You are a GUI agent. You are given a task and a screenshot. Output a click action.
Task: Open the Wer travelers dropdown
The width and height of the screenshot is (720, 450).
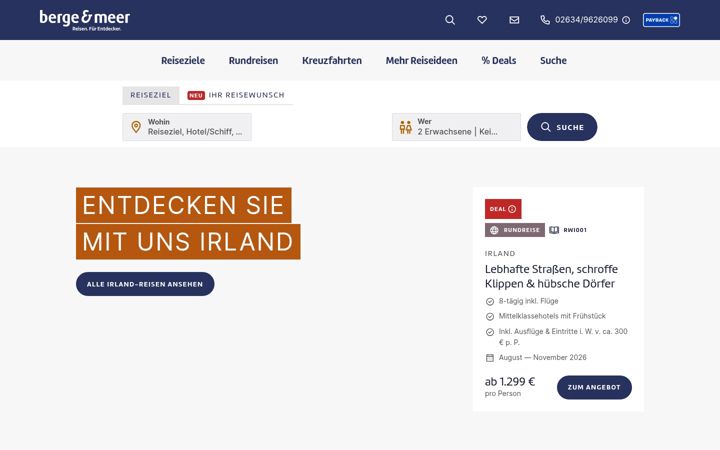pos(456,127)
